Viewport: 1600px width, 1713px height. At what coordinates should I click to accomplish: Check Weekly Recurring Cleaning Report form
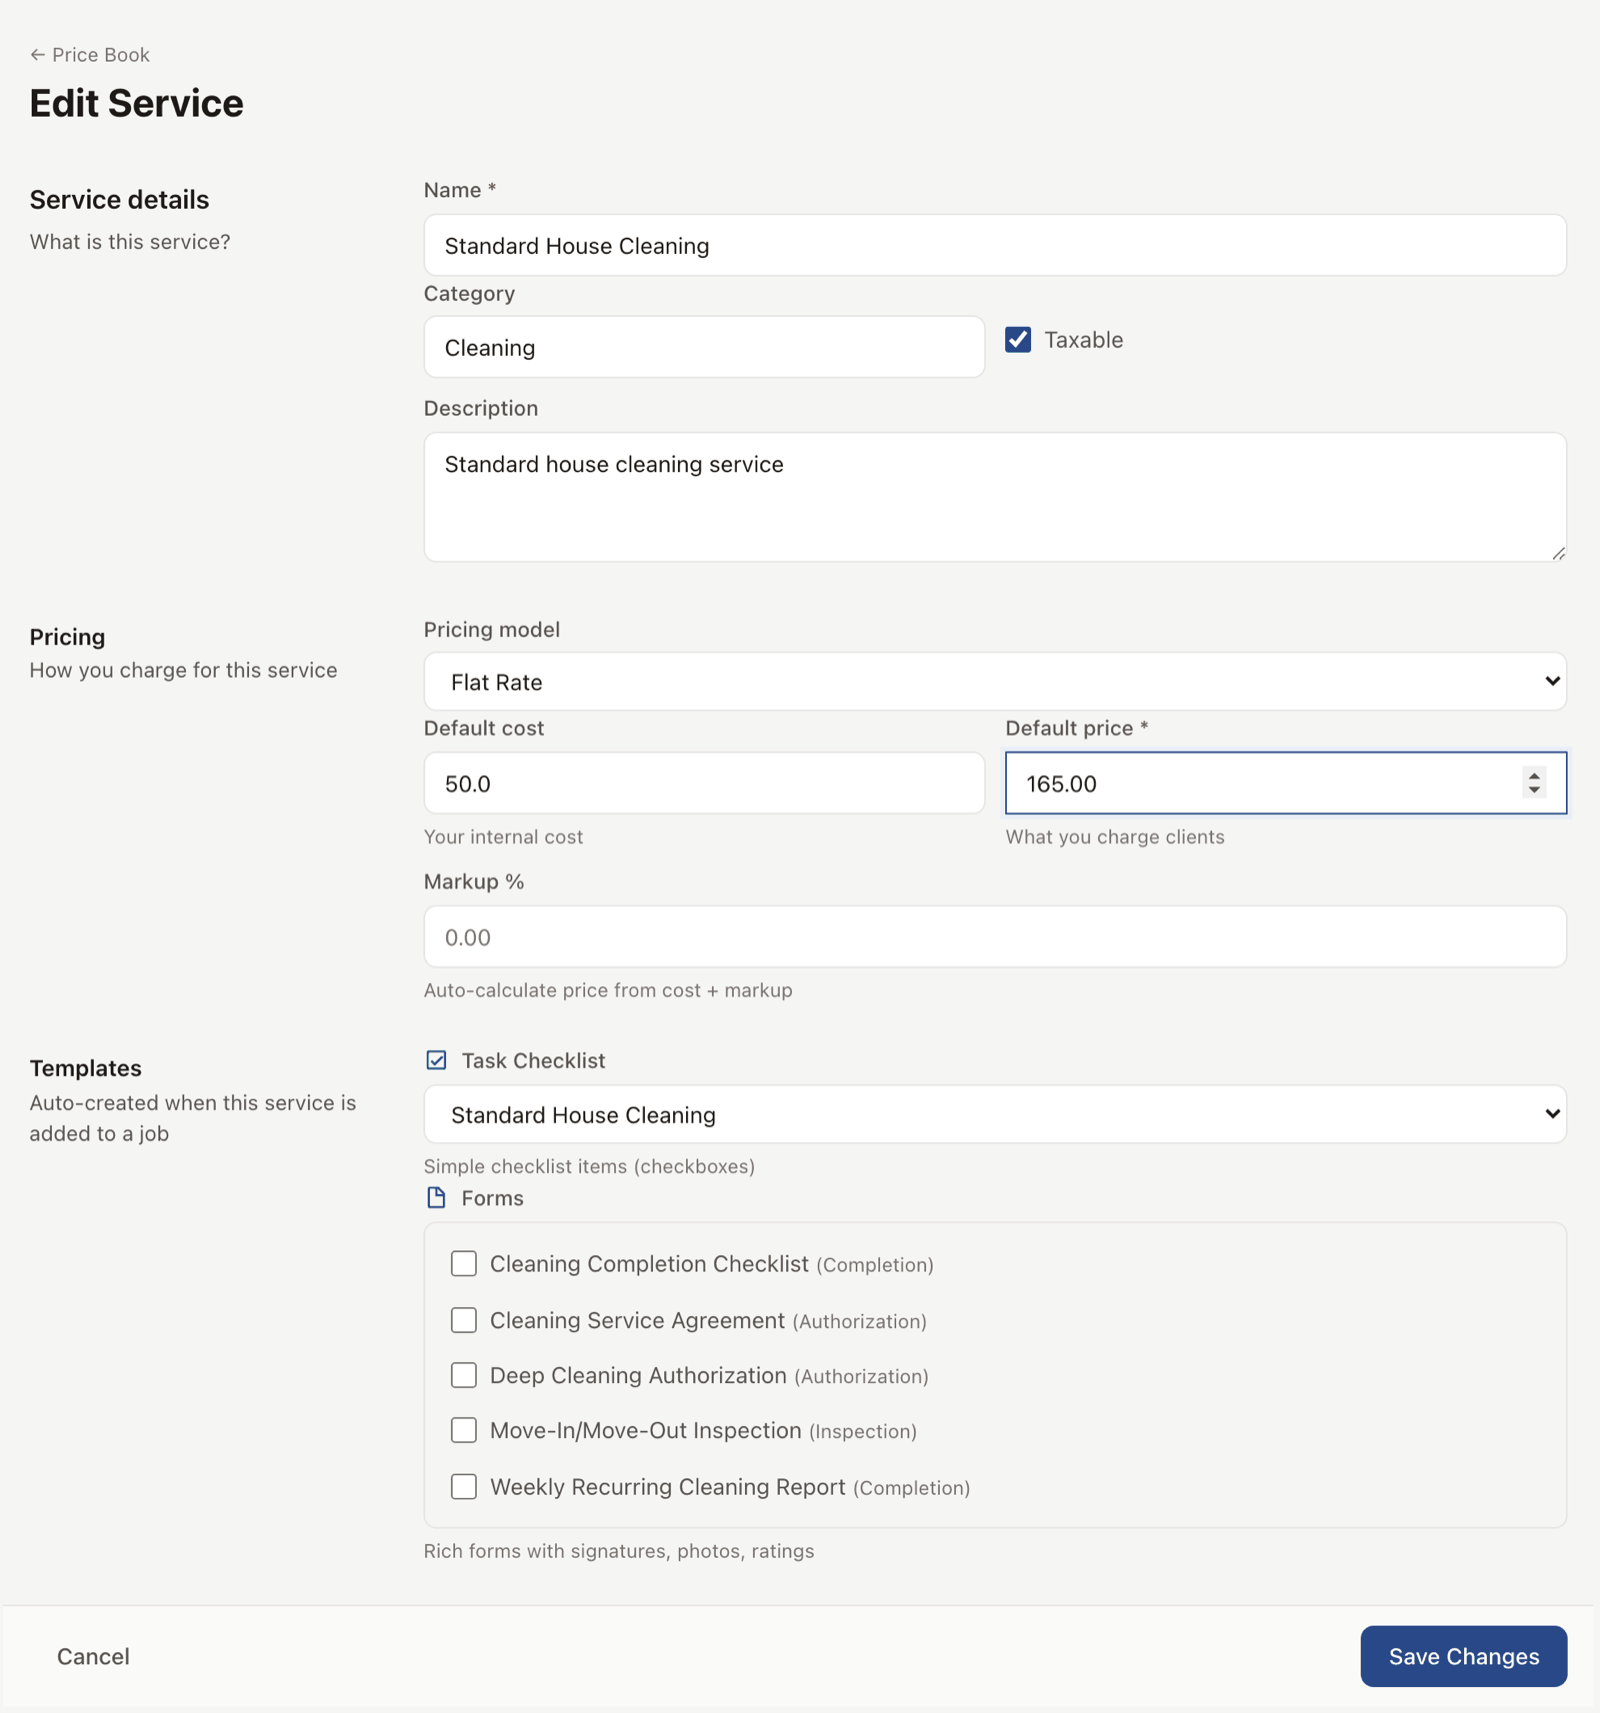464,1487
